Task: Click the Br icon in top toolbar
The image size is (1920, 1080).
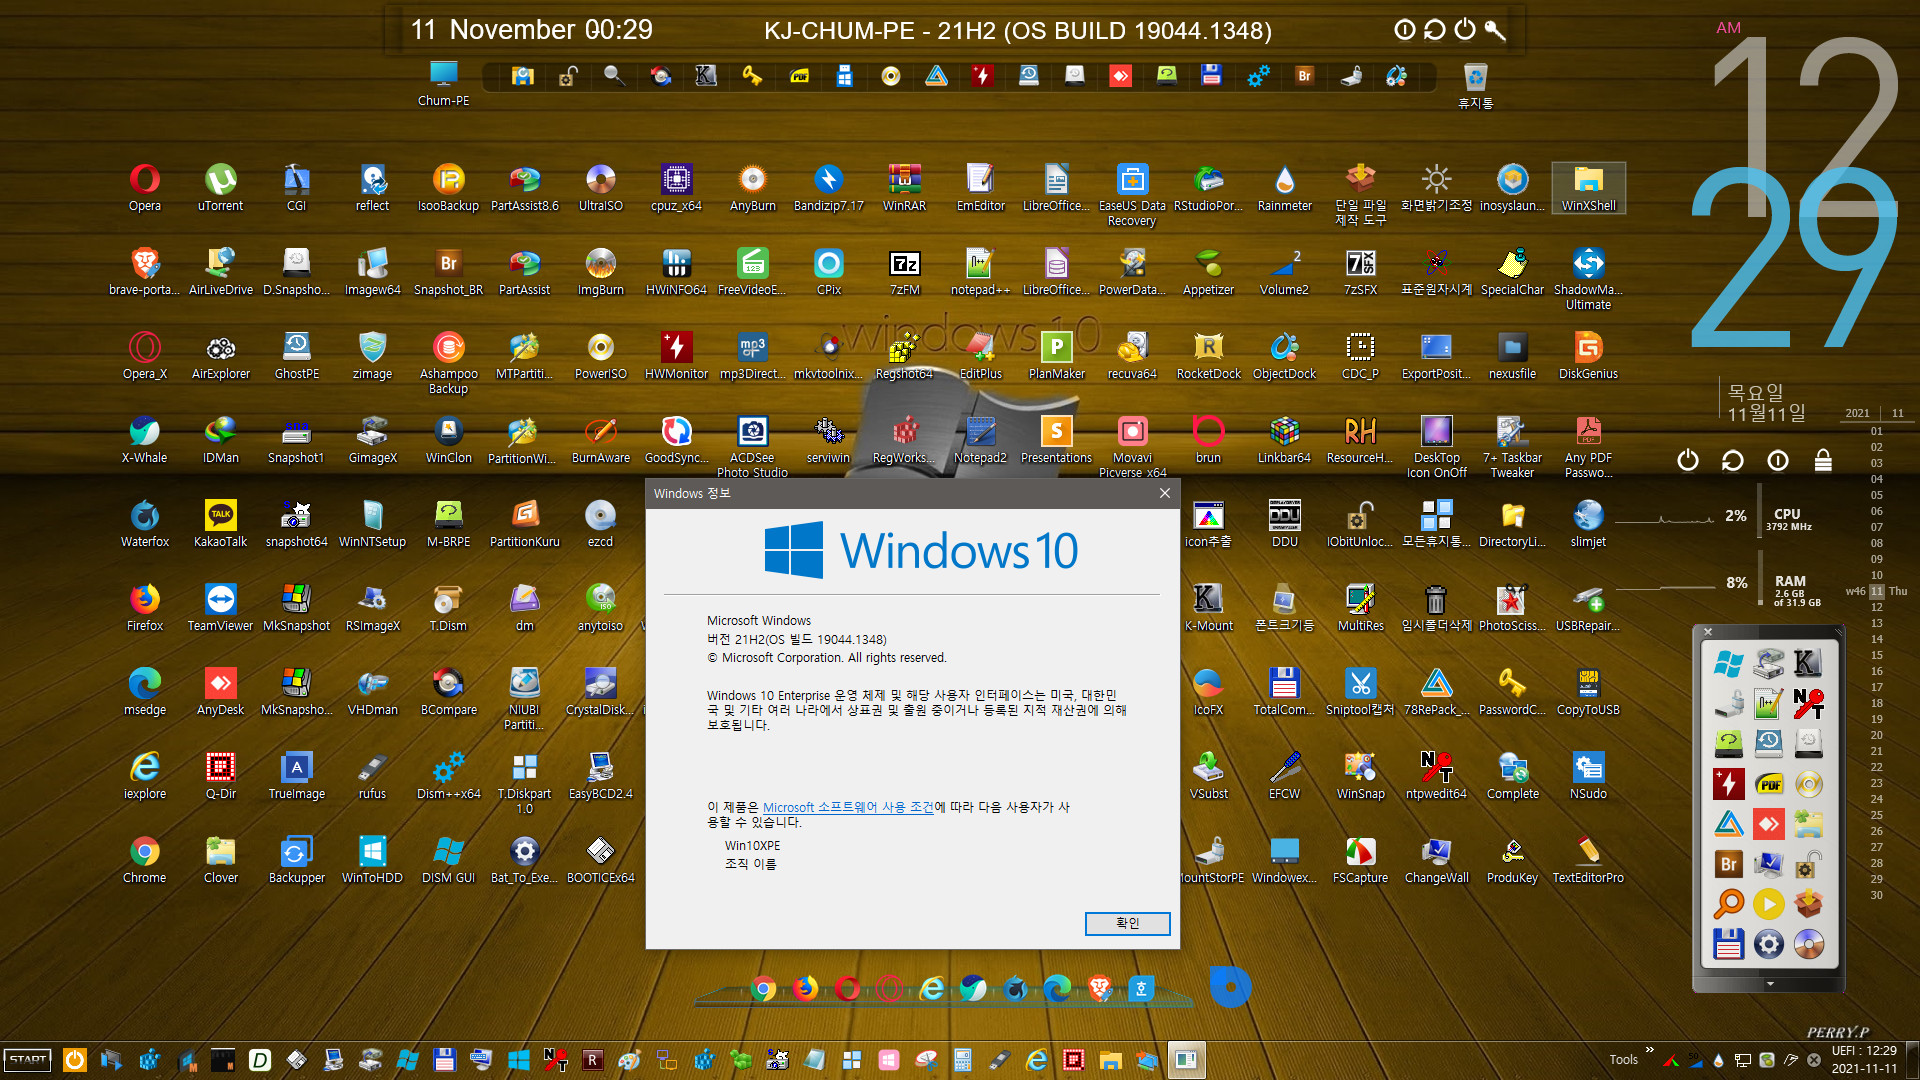Action: click(1304, 76)
